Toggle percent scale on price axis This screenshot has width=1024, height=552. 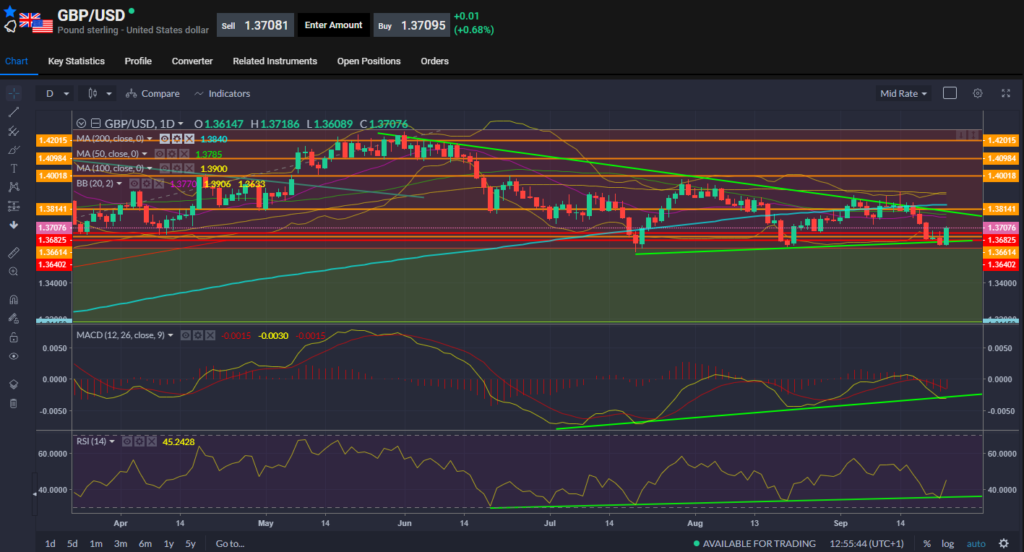coord(927,543)
